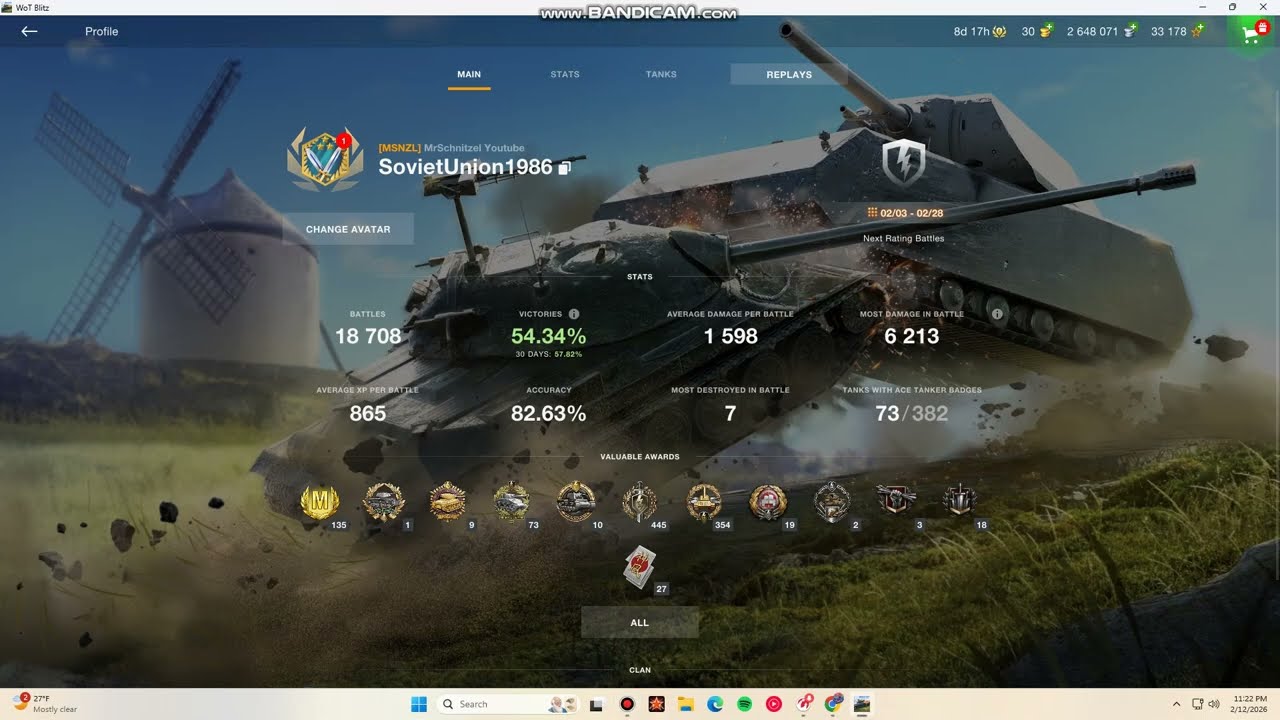The image size is (1280, 720).
Task: Add free XP via the 33 178 star icon
Action: [1195, 31]
